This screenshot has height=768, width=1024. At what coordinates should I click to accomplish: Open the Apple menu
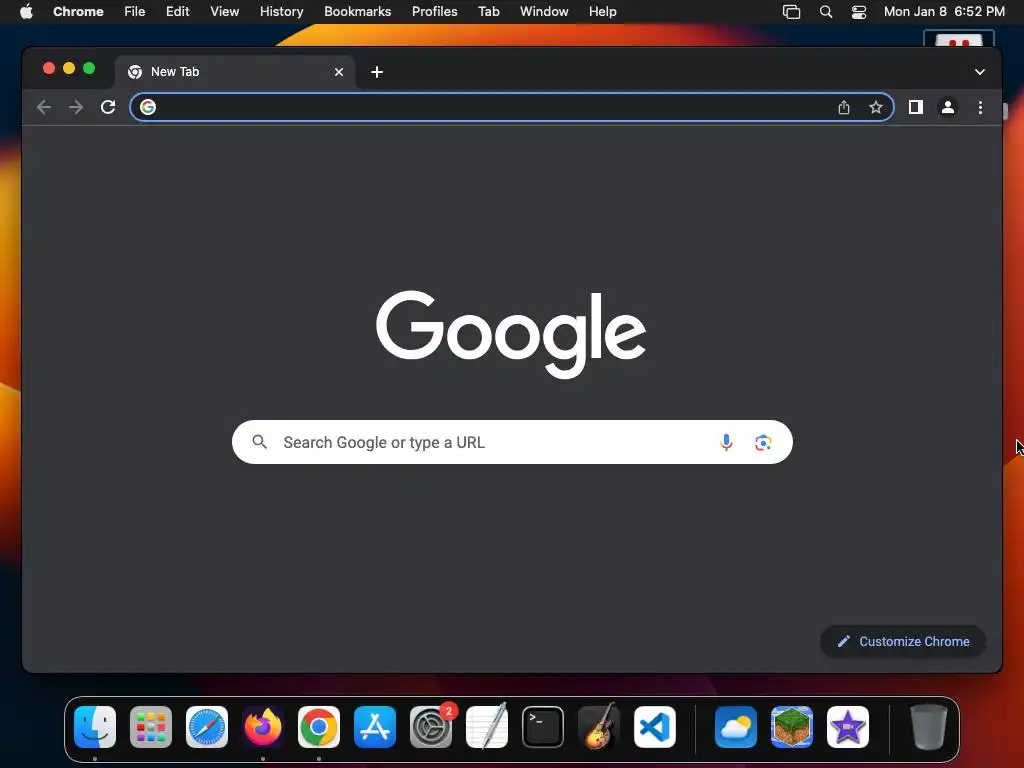pyautogui.click(x=26, y=11)
